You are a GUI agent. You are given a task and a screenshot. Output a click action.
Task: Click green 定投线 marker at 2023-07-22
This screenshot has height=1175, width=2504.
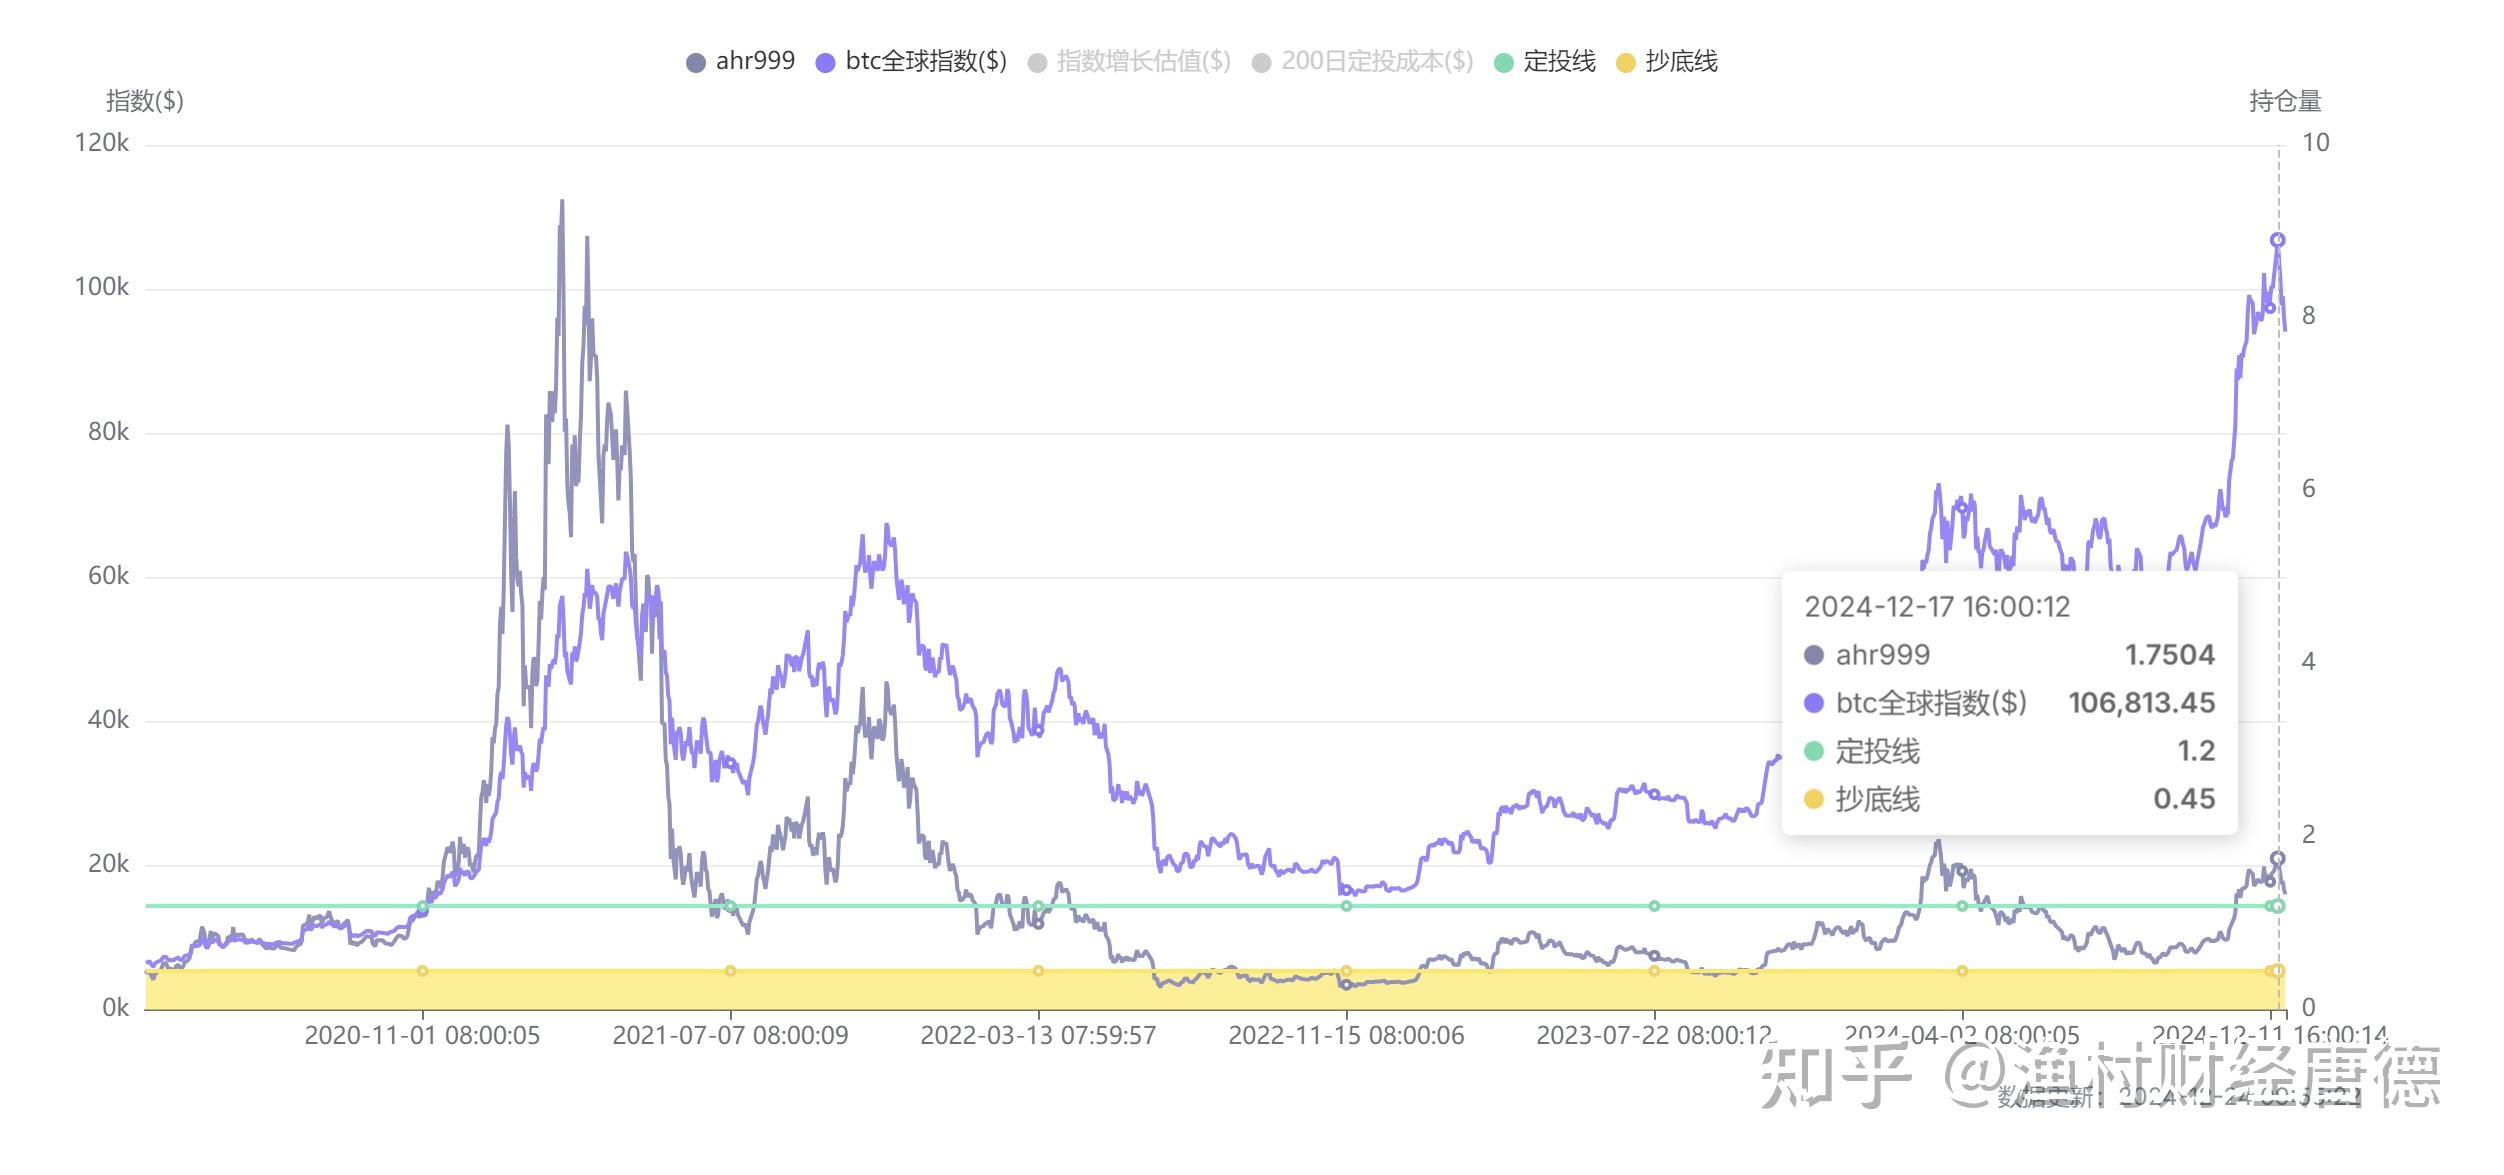(x=1654, y=906)
